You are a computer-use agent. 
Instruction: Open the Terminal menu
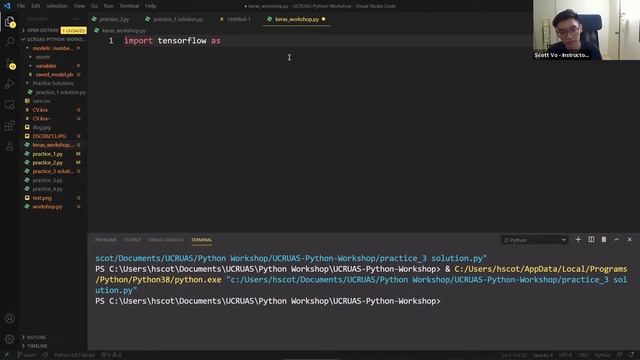129,6
